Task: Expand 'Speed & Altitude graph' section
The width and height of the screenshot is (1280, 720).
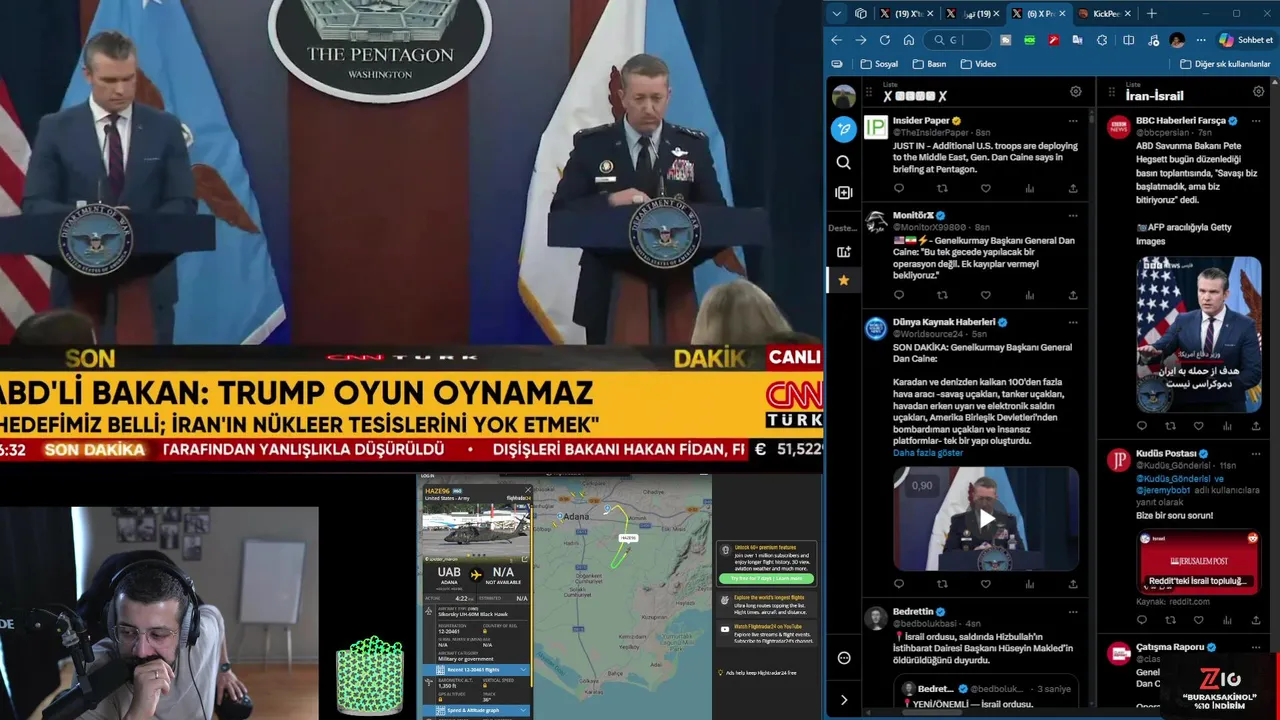Action: point(477,711)
